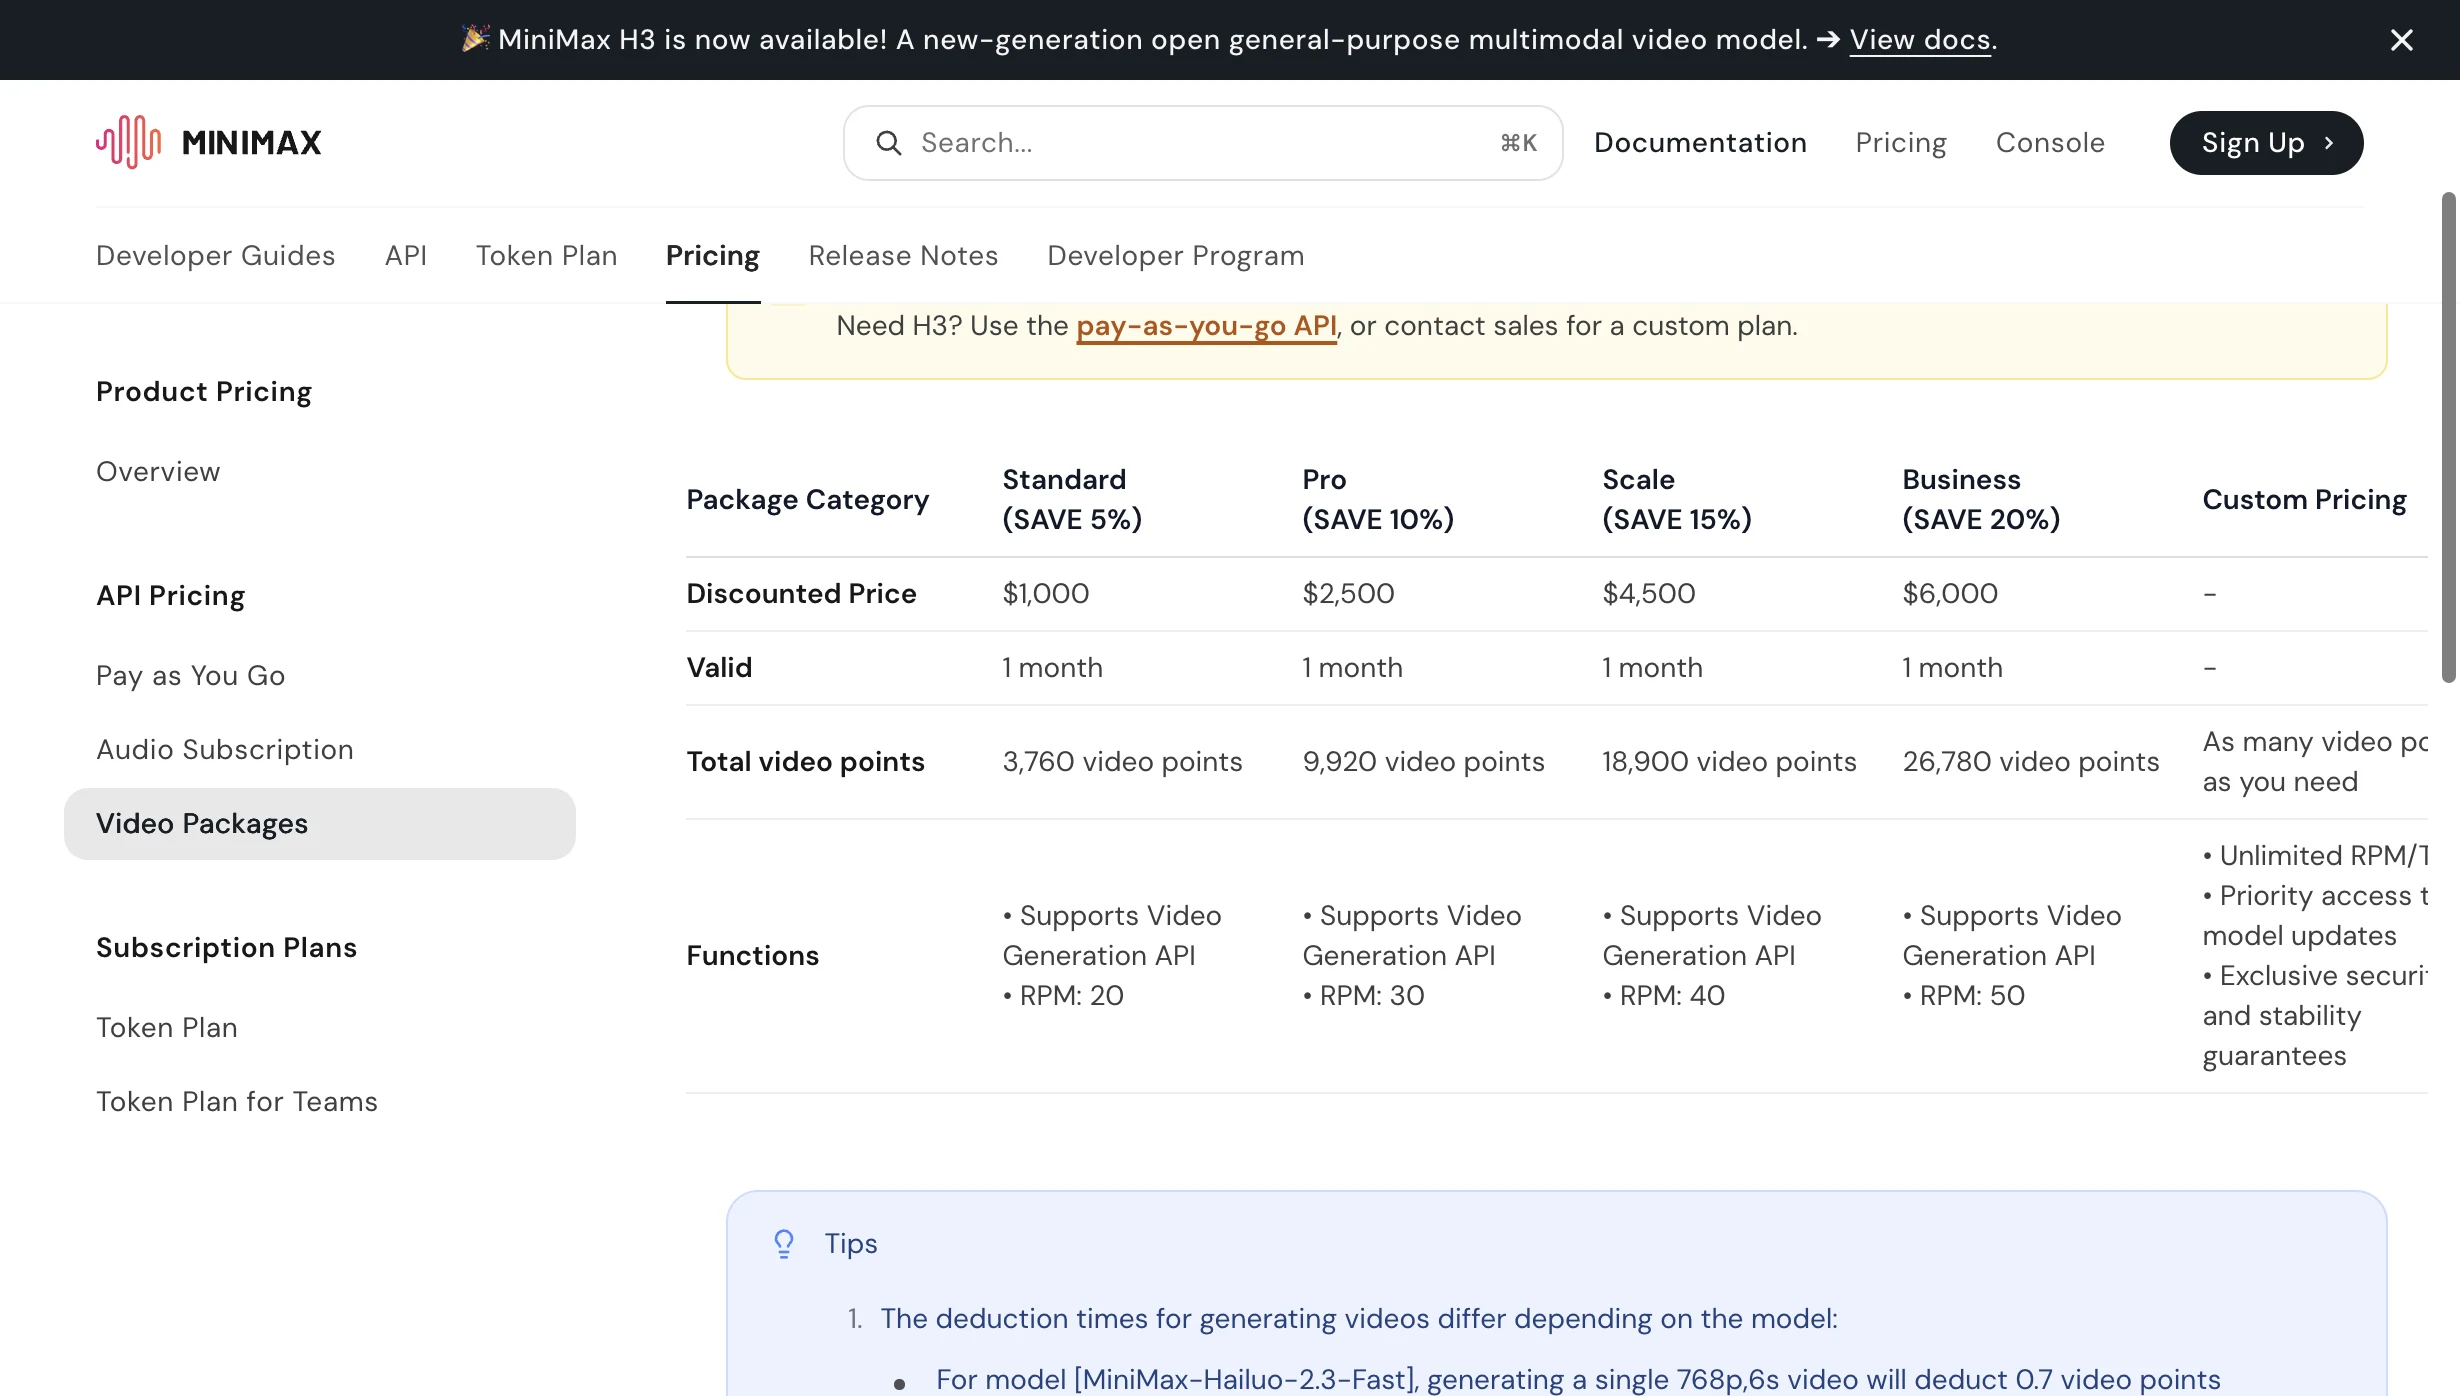
Task: Click the Business (SAVE 20%) column header
Action: pyautogui.click(x=1981, y=499)
